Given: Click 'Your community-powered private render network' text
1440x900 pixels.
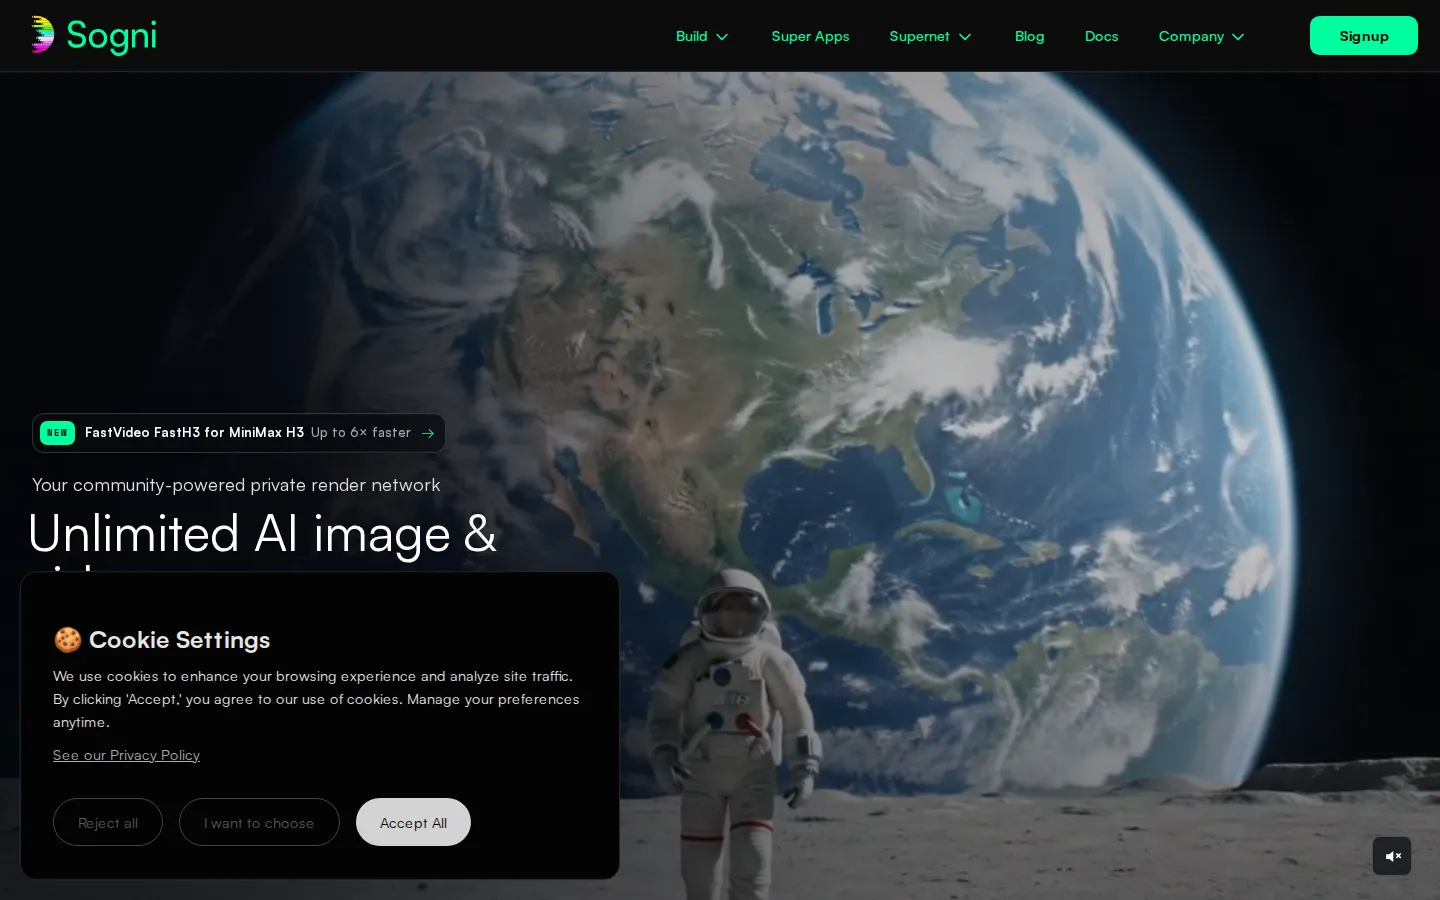Looking at the screenshot, I should (x=236, y=485).
